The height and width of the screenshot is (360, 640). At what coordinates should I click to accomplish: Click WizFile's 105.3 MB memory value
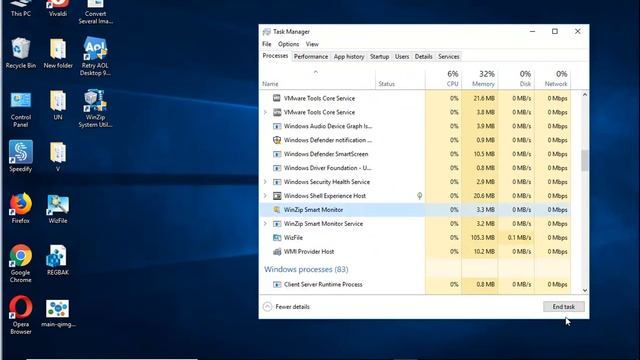(x=482, y=238)
